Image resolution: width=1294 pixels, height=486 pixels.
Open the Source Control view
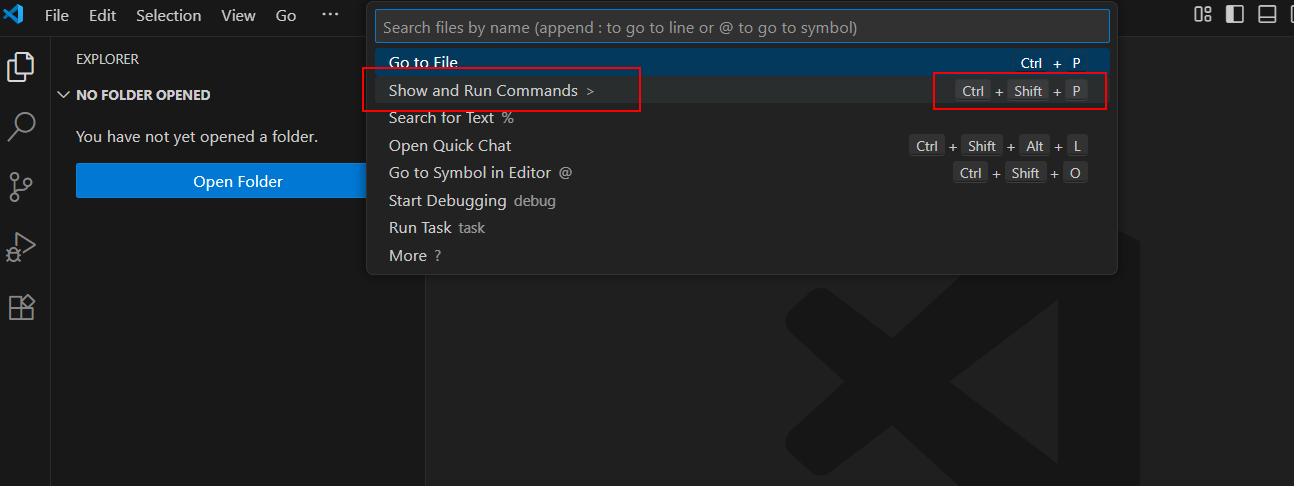pyautogui.click(x=21, y=187)
